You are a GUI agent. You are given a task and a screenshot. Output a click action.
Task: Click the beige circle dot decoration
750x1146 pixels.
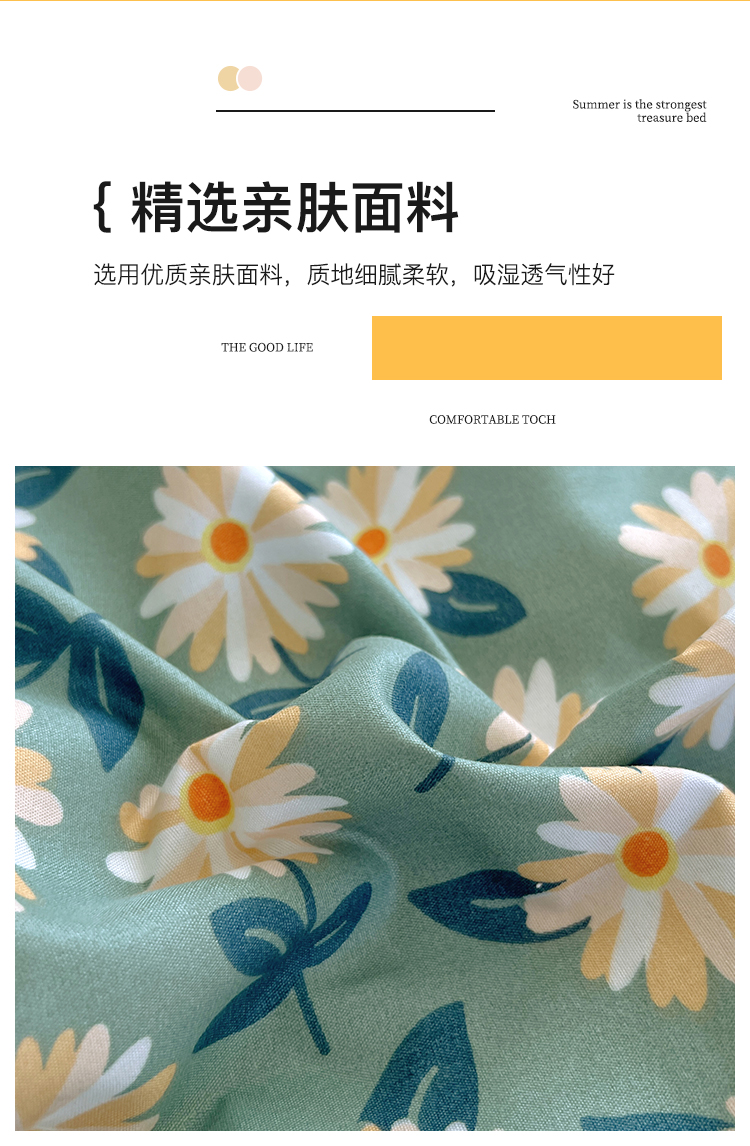click(228, 78)
